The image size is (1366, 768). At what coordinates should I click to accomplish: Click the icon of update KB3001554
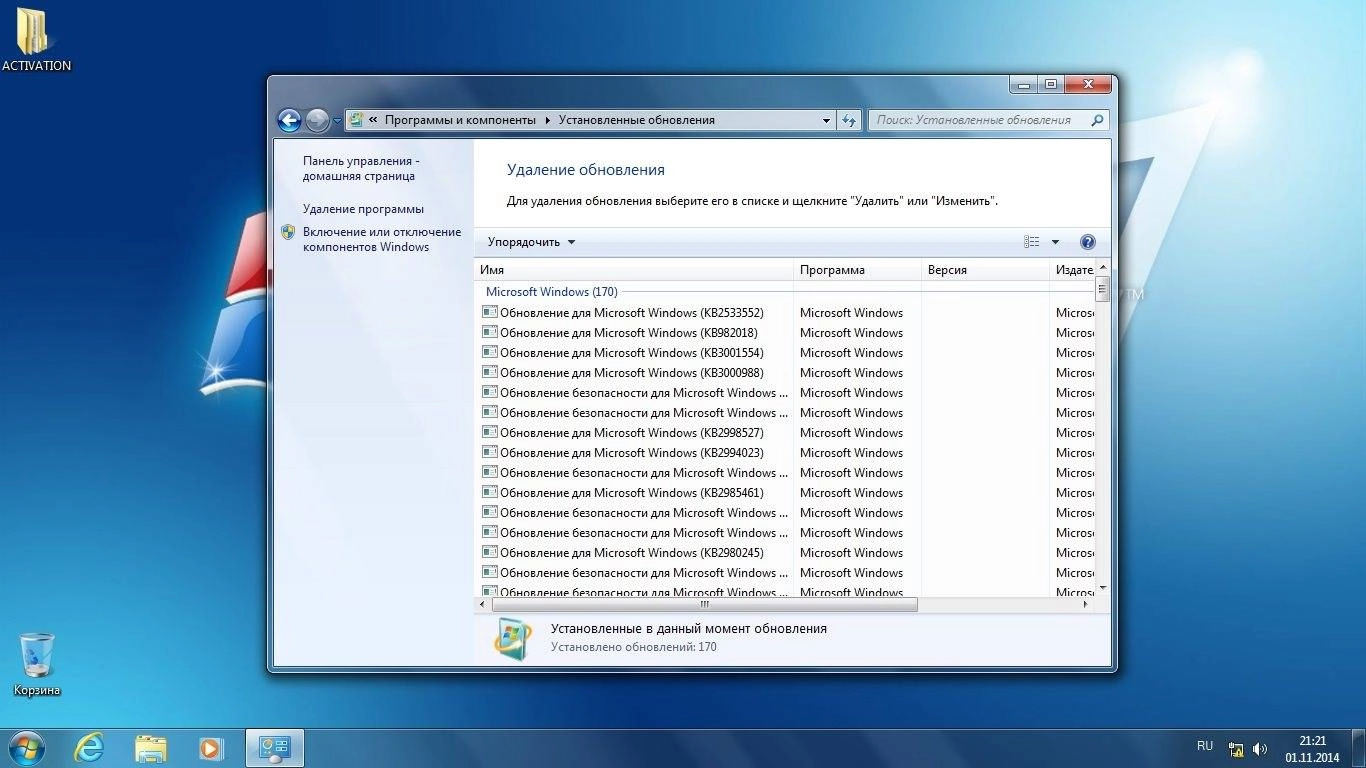pyautogui.click(x=490, y=352)
